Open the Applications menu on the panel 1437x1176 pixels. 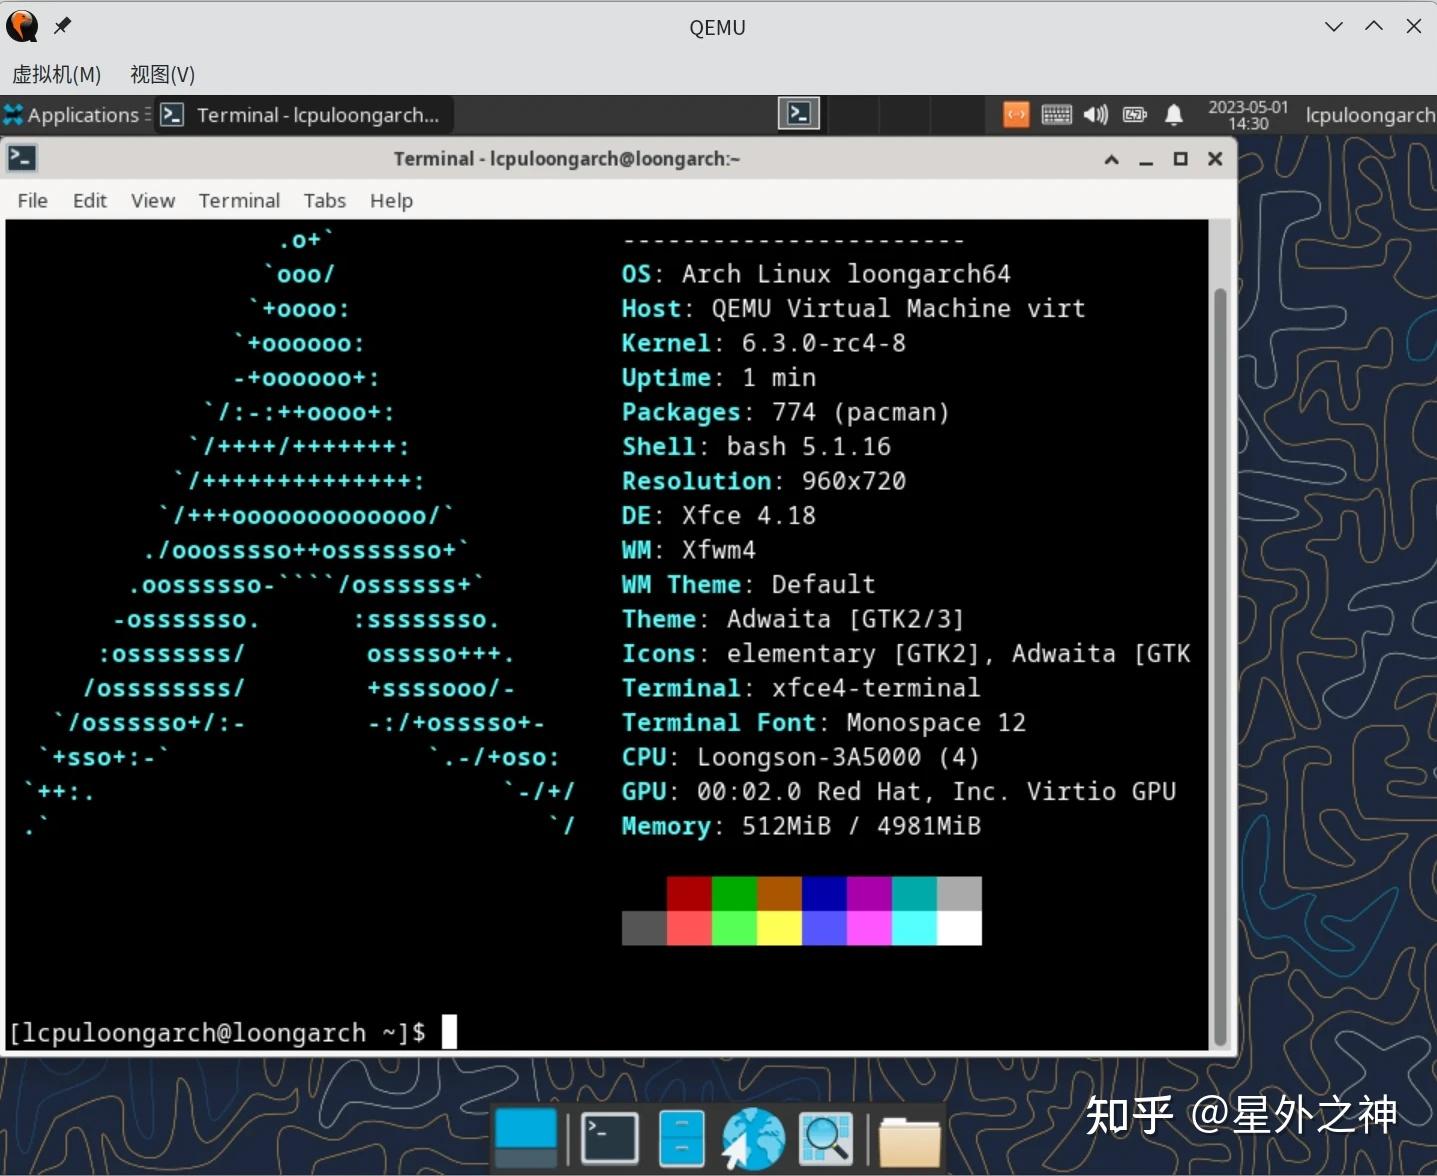point(75,114)
